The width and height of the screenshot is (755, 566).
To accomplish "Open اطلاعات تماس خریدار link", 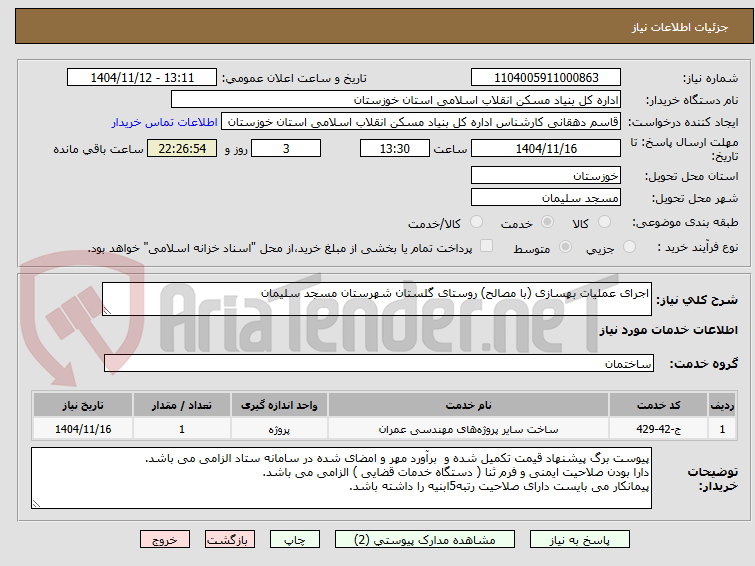I will [x=165, y=122].
